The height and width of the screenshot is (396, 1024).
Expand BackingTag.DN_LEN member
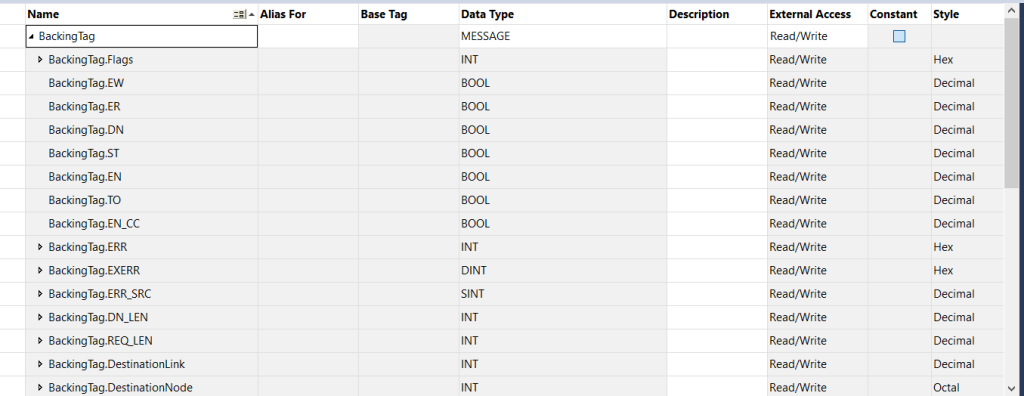pos(40,318)
